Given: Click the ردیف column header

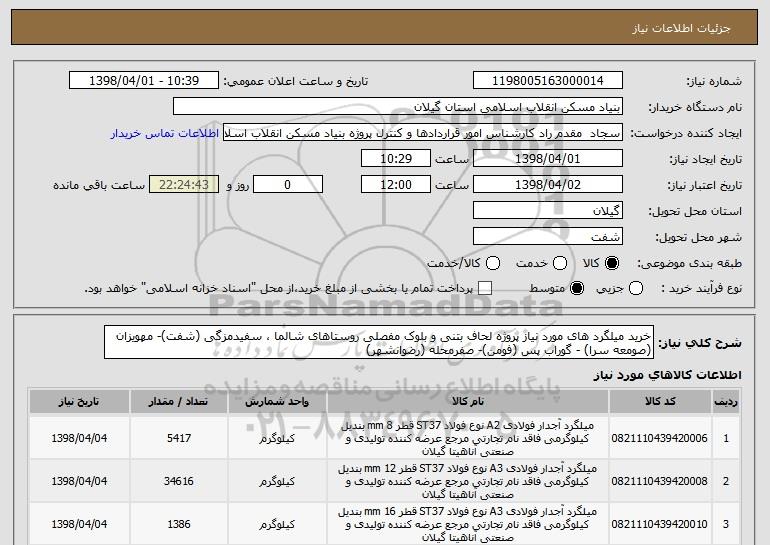Looking at the screenshot, I should click(x=726, y=402).
